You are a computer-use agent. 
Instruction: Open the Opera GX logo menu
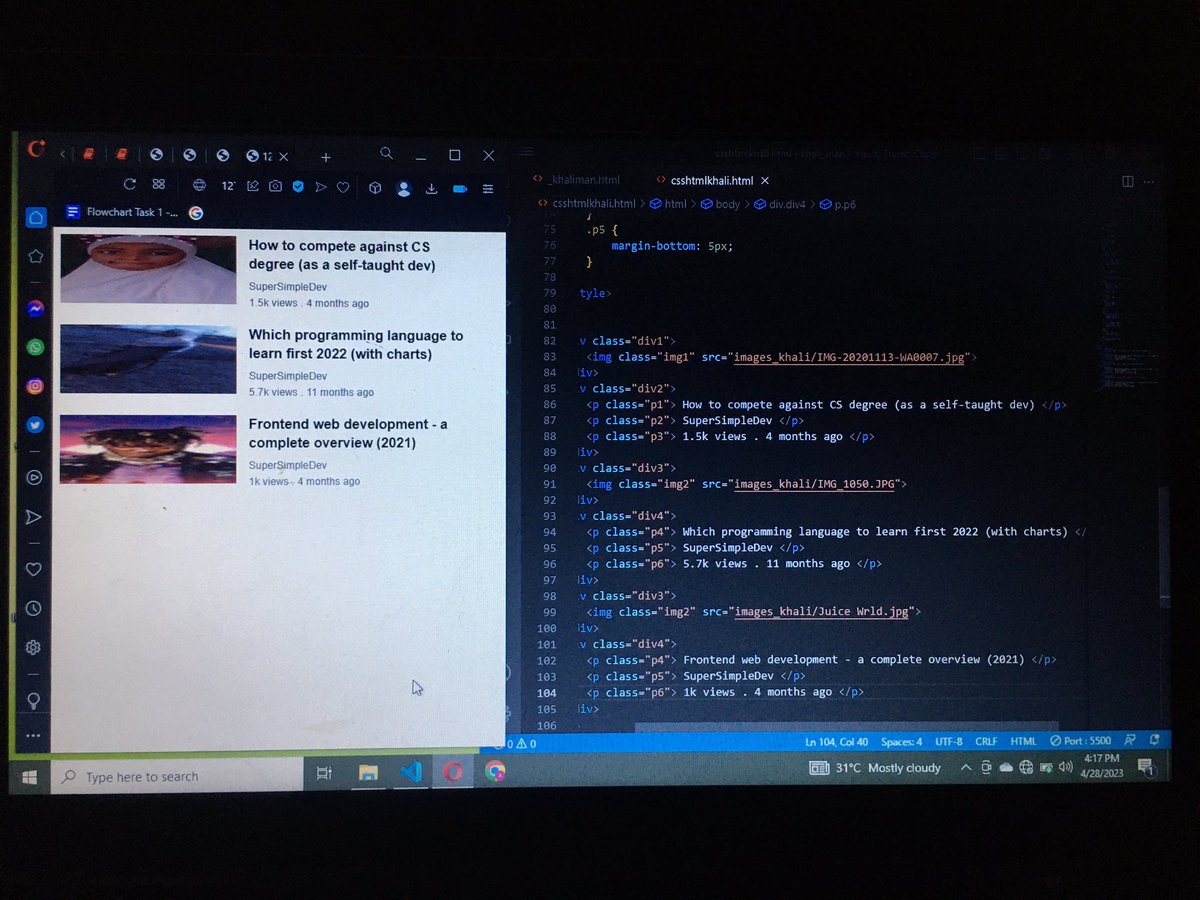point(36,149)
